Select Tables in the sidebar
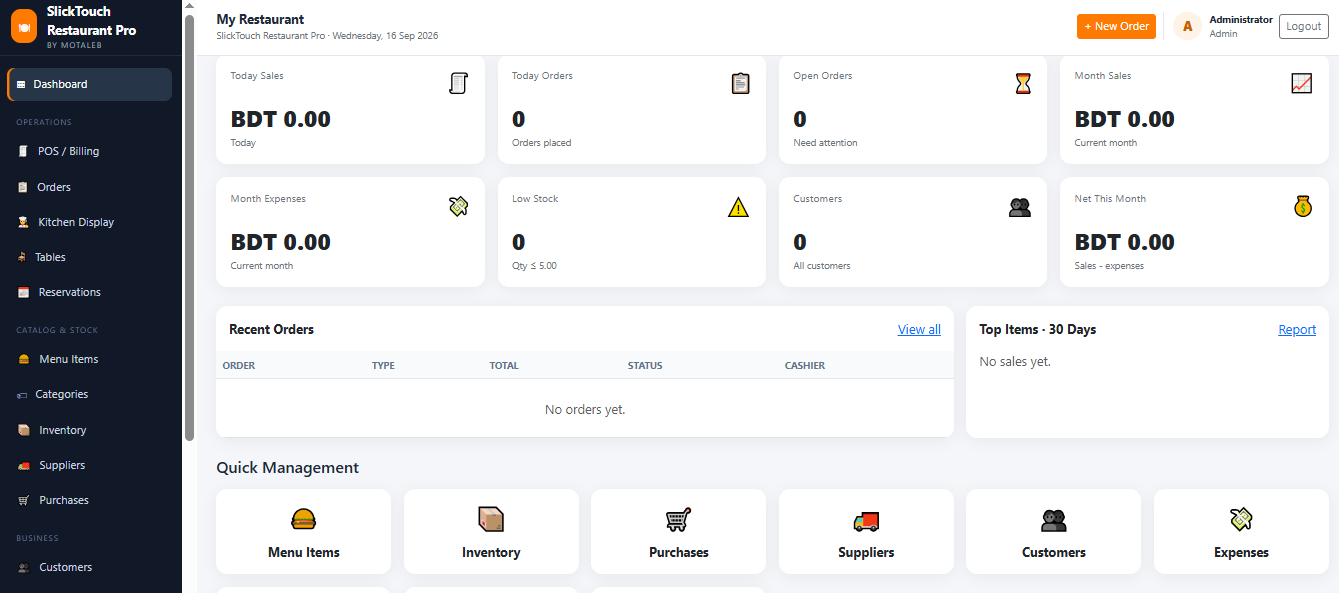Viewport: 1339px width, 593px height. coord(90,257)
